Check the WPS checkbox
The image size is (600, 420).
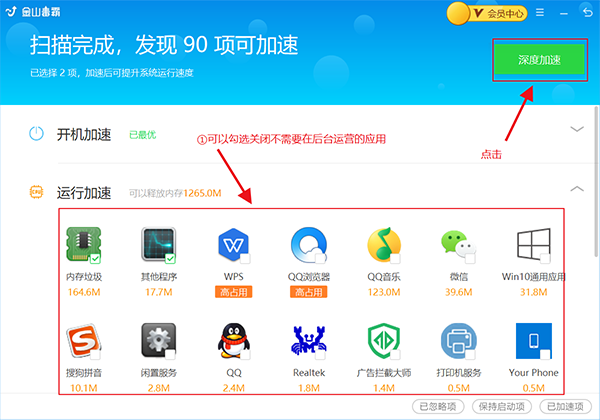coord(245,259)
